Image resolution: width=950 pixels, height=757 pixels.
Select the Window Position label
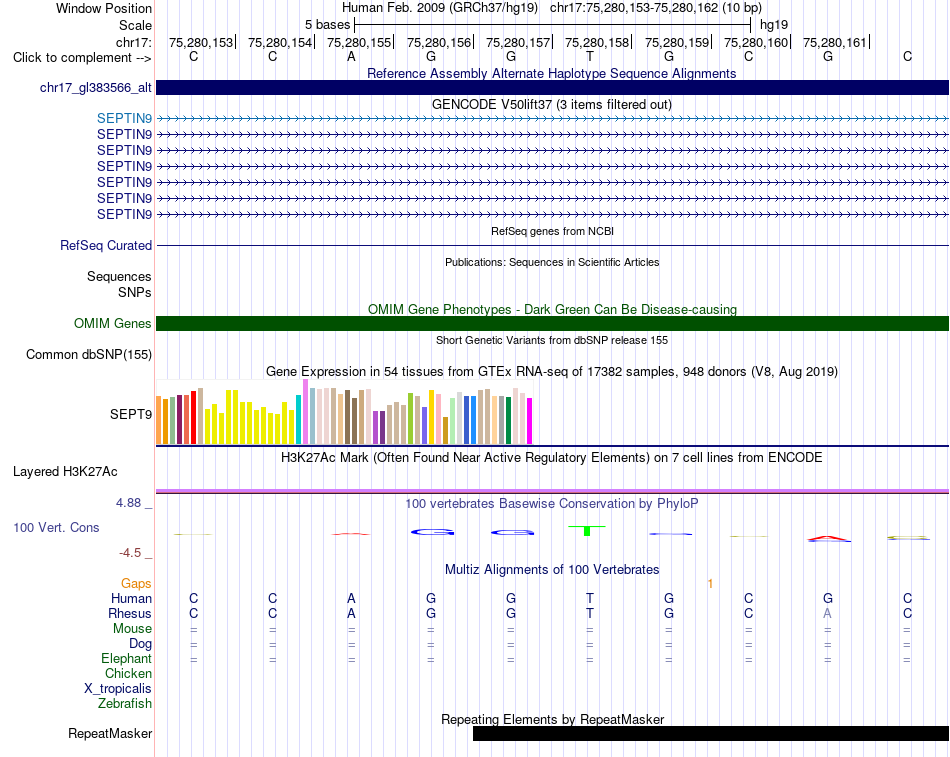[x=104, y=8]
